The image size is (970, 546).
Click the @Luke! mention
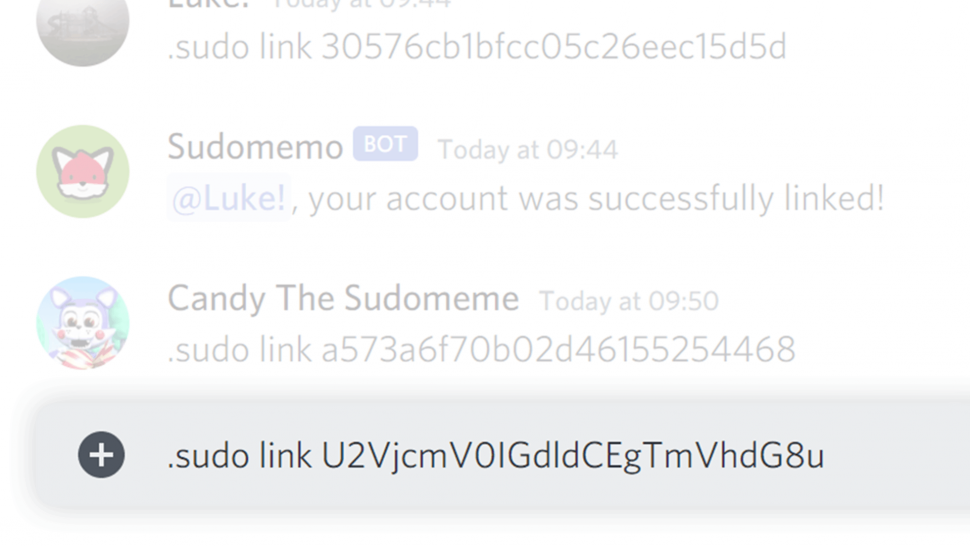pos(228,198)
